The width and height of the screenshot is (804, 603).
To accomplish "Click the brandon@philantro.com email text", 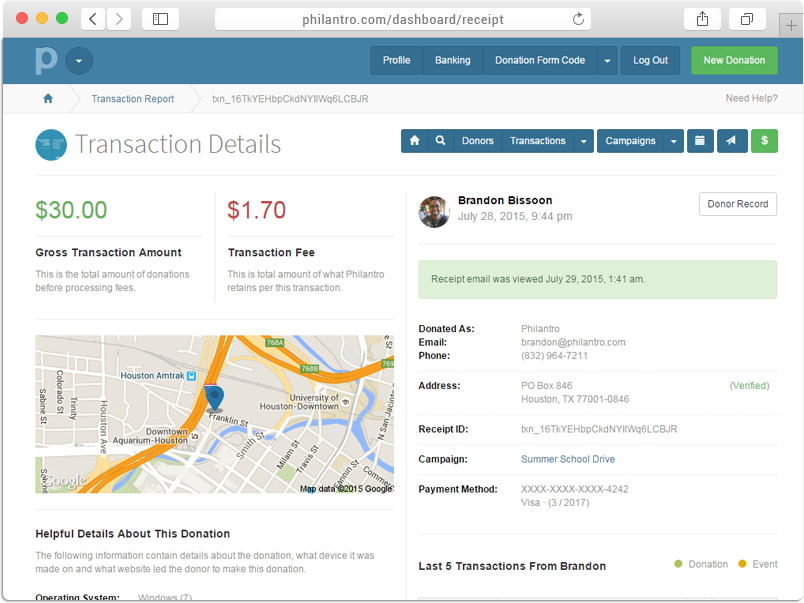I will (573, 342).
